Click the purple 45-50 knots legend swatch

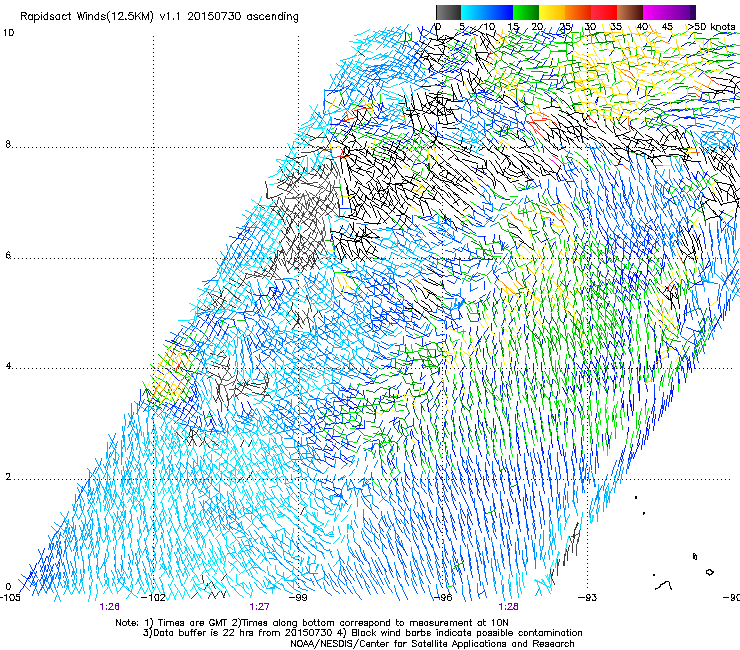click(x=682, y=12)
